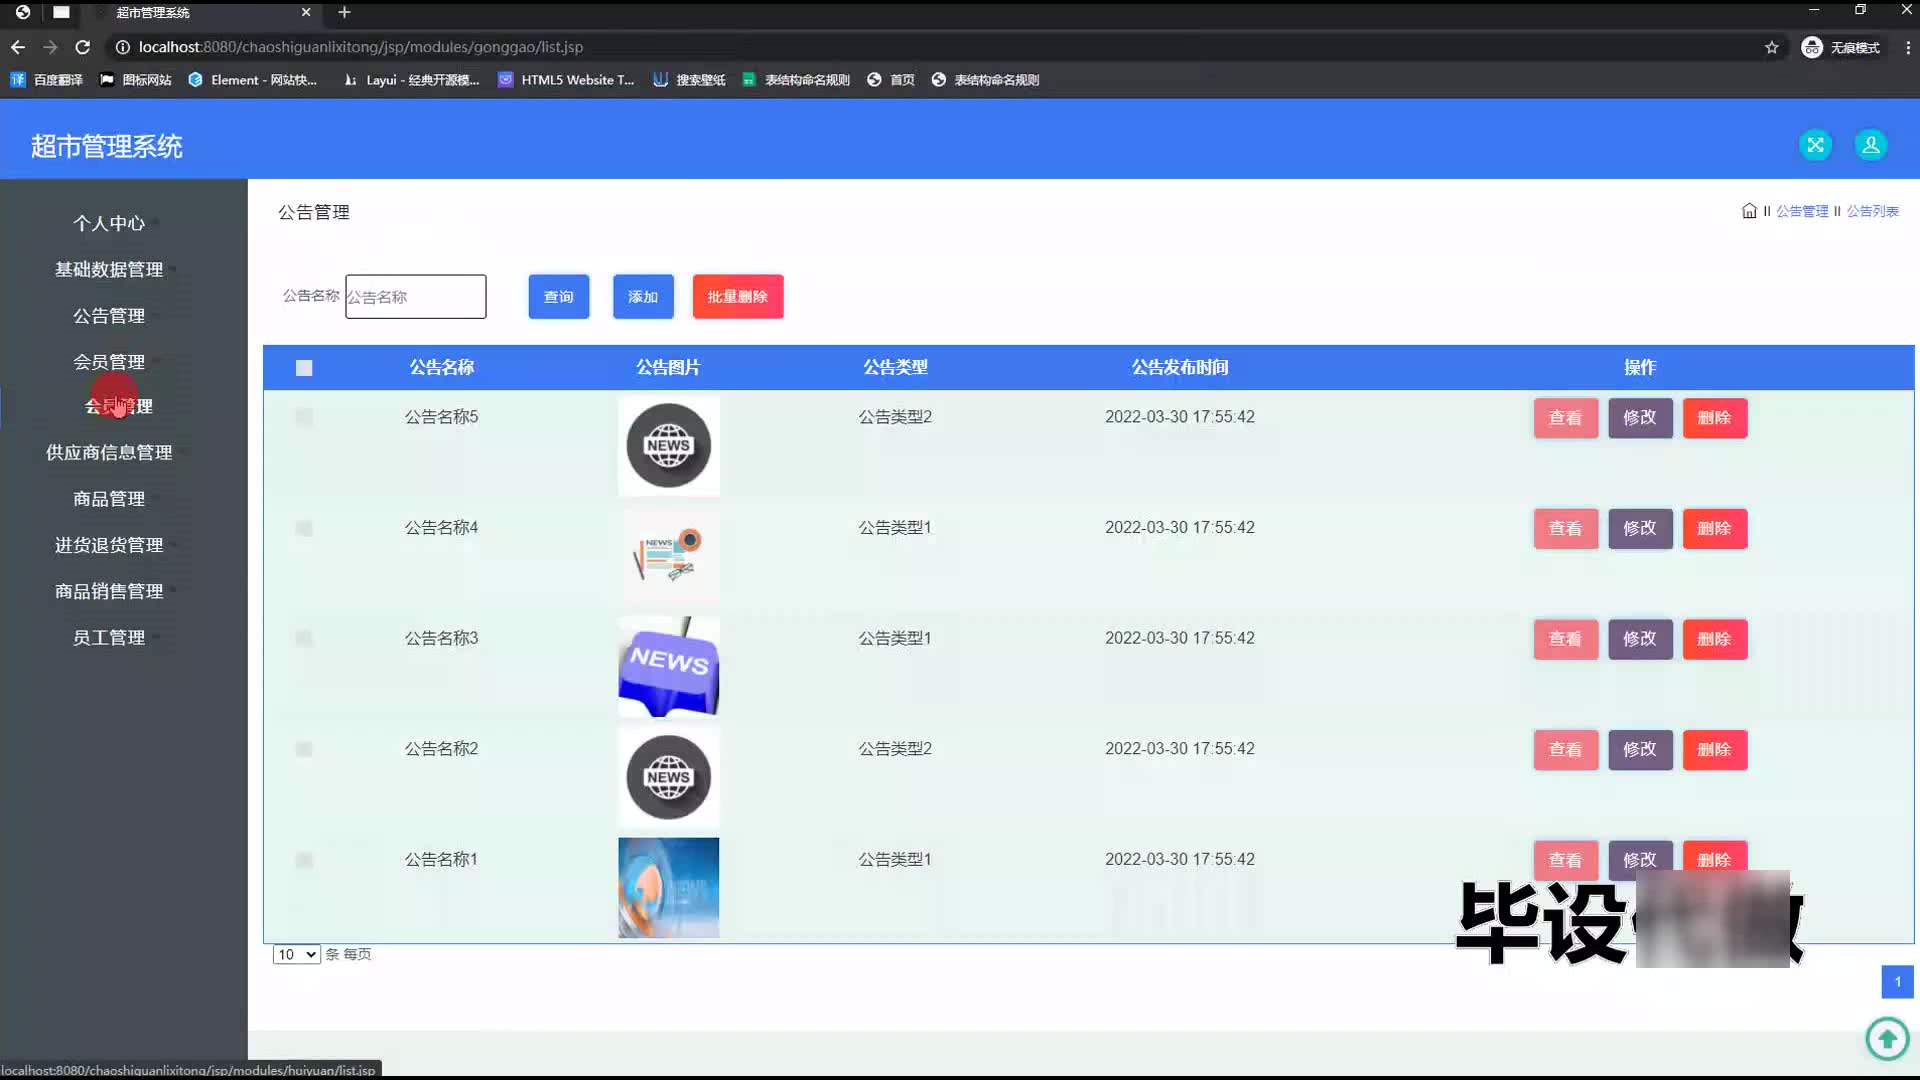Click the scroll-to-top arrow icon

[x=1887, y=1038]
